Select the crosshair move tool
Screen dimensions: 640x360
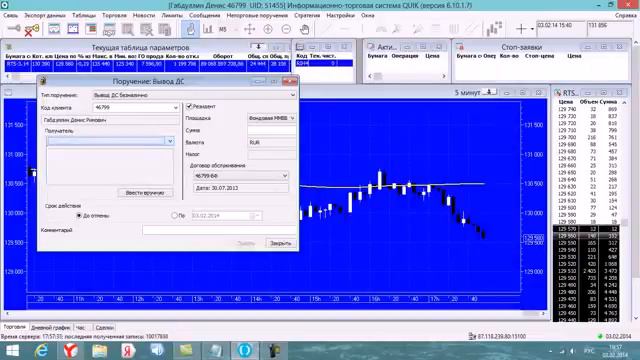(249, 29)
